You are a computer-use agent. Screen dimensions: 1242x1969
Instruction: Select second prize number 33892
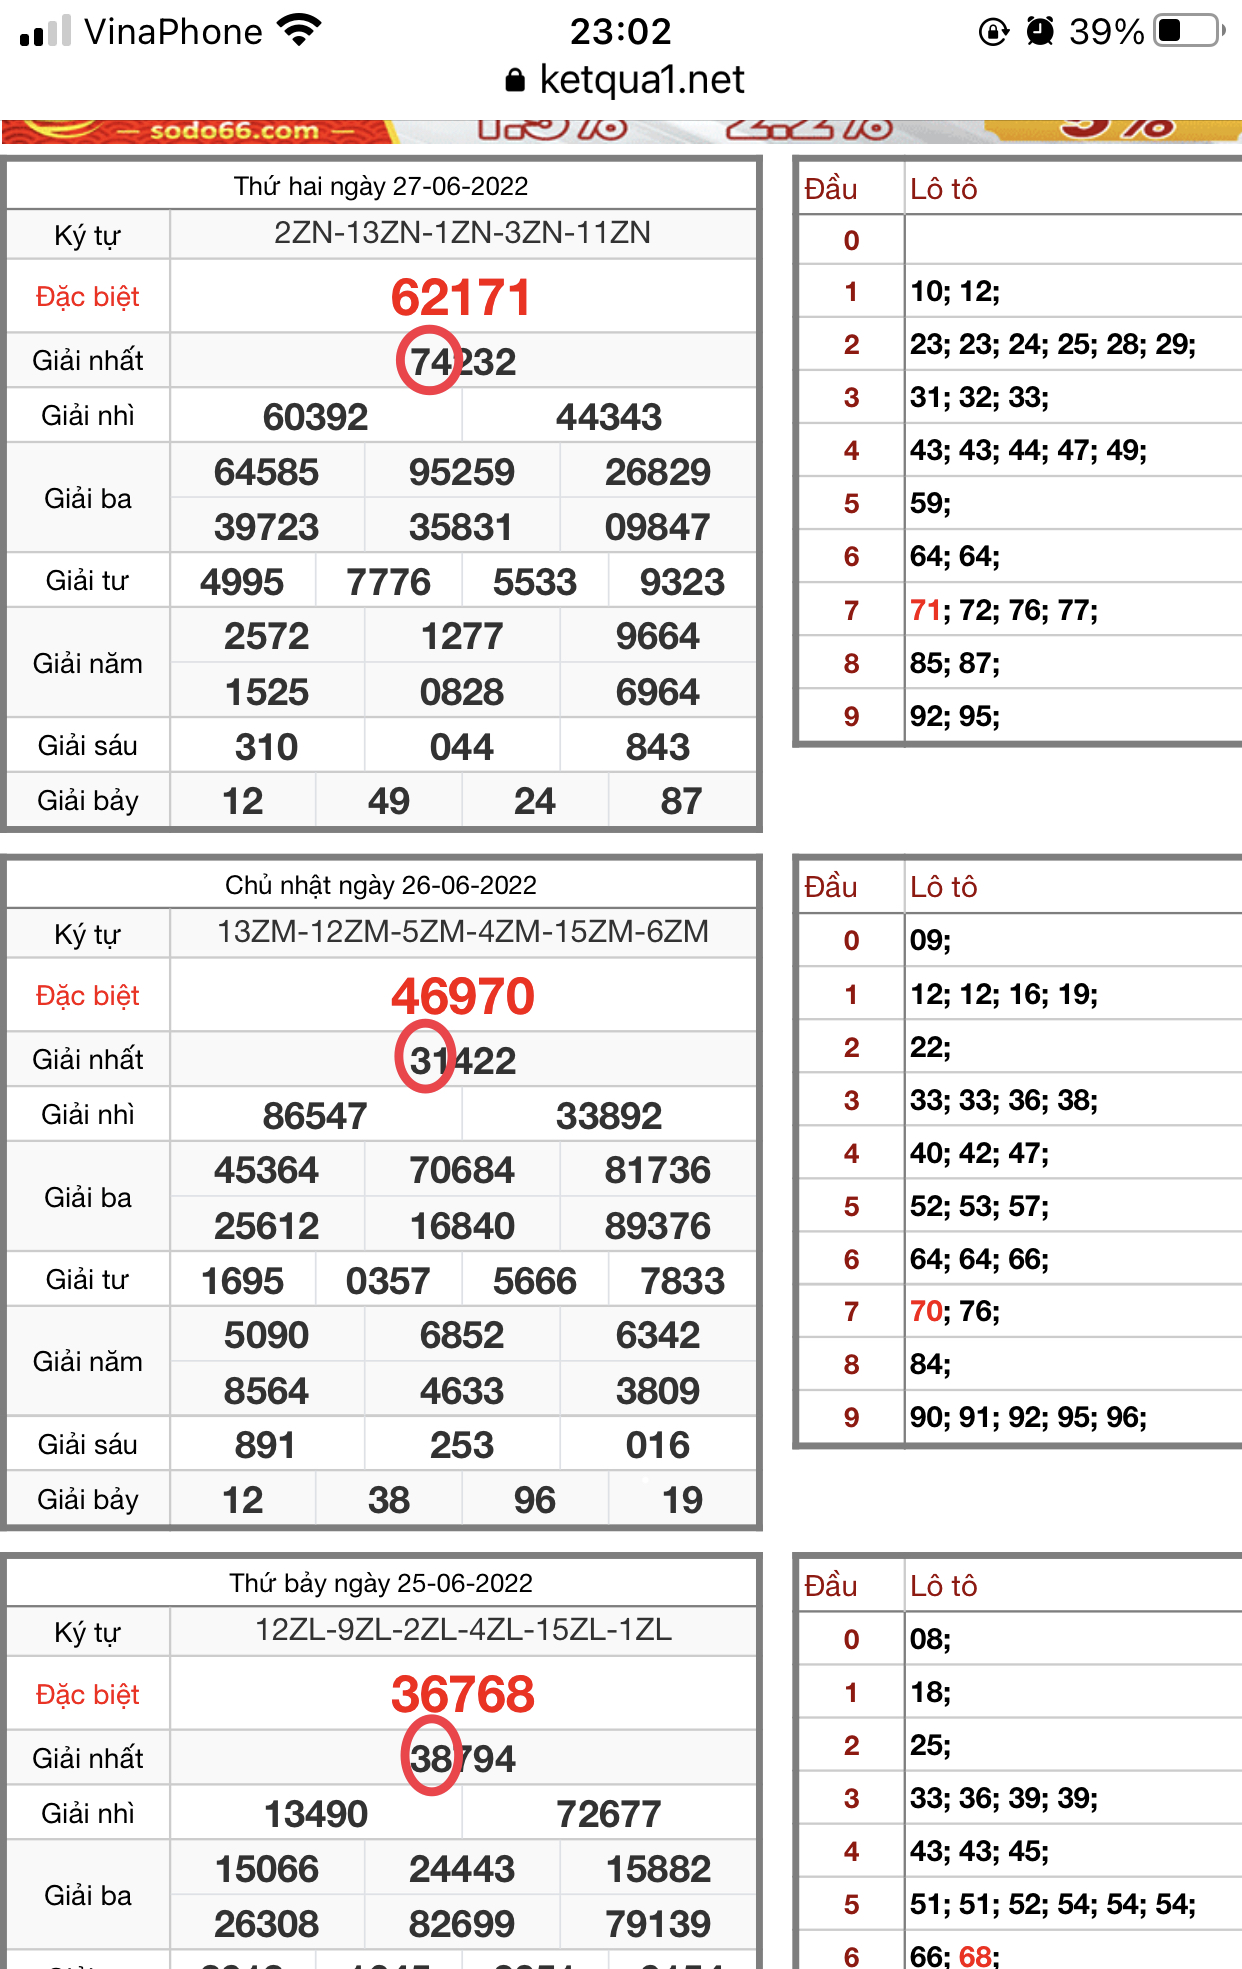[x=609, y=1116]
